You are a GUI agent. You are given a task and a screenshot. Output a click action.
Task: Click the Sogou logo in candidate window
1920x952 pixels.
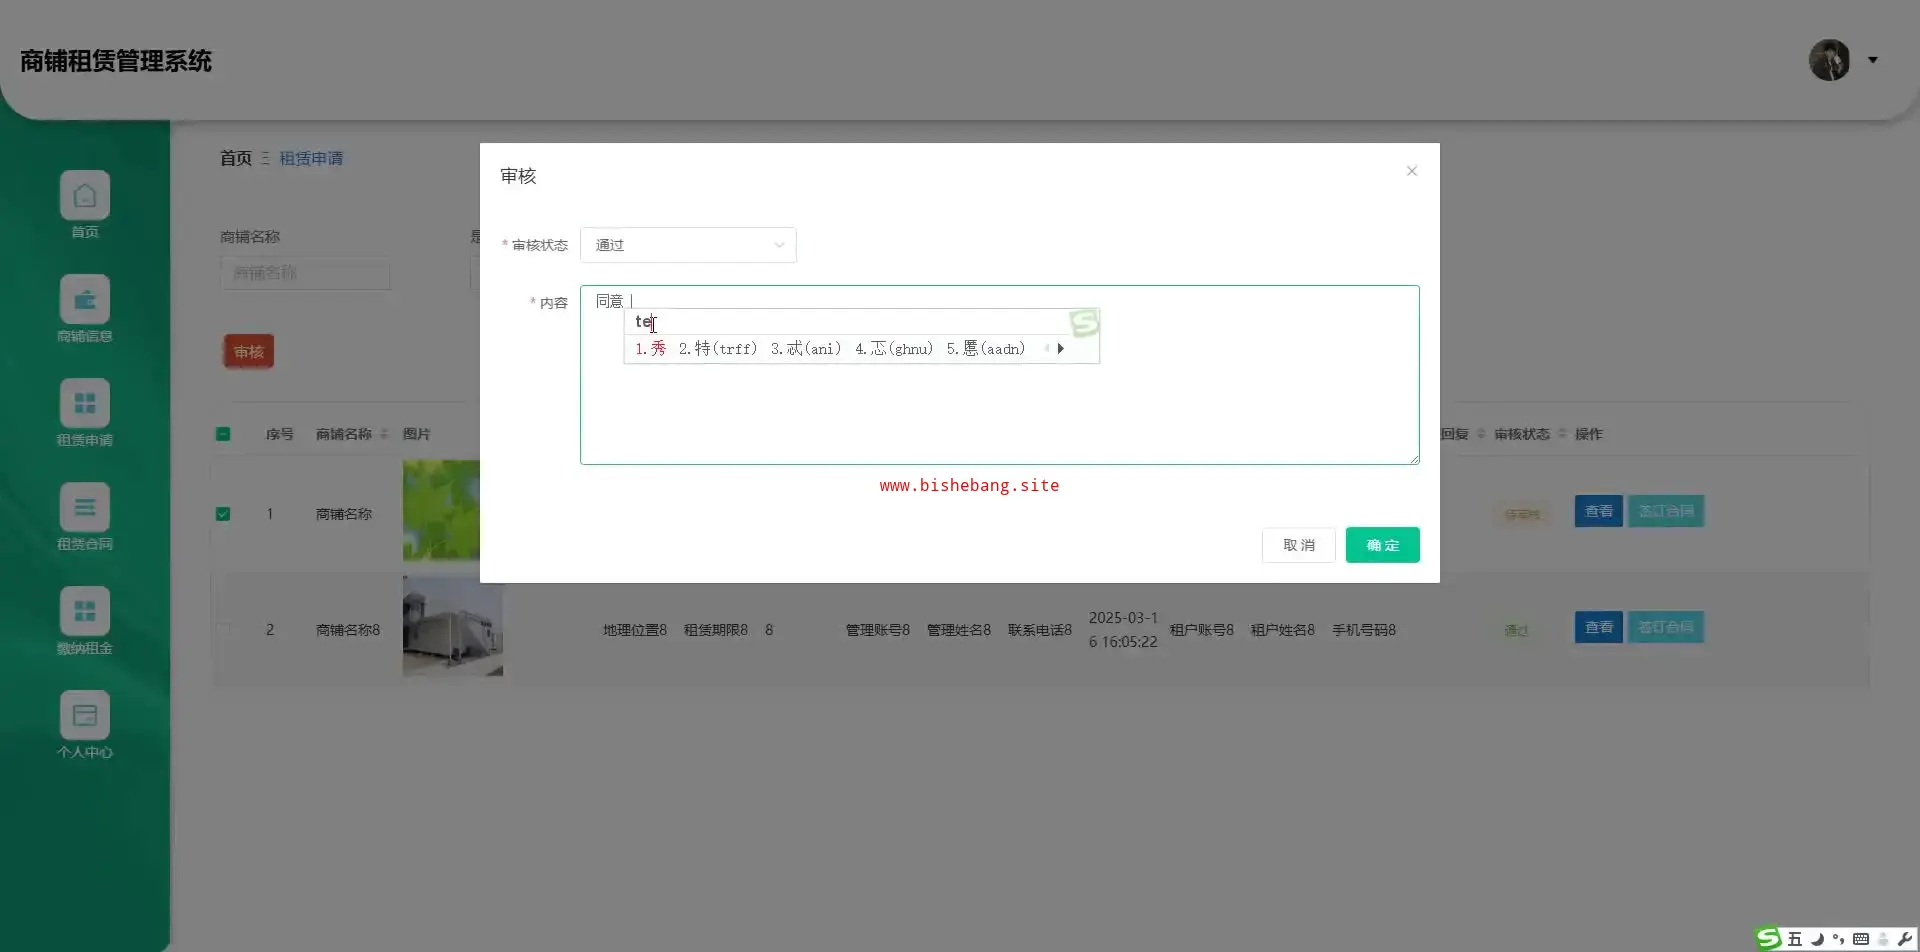click(x=1084, y=322)
